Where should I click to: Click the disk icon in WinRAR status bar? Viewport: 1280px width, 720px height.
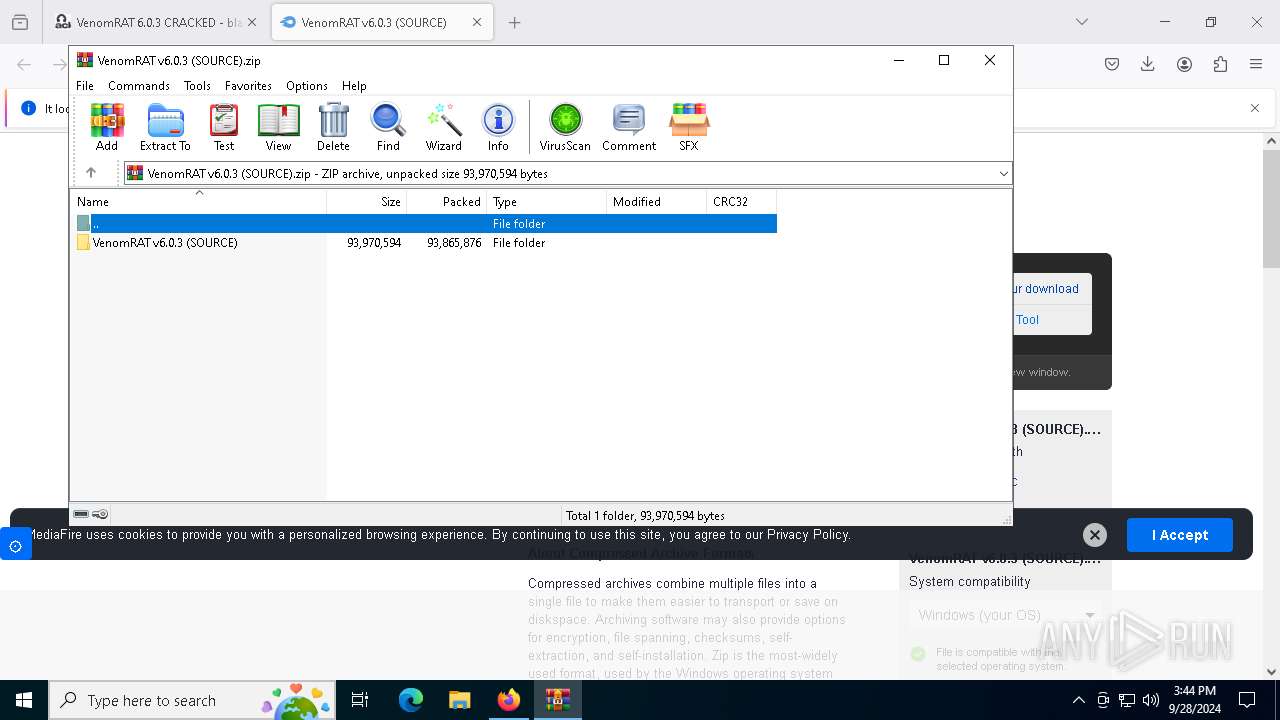[82, 514]
